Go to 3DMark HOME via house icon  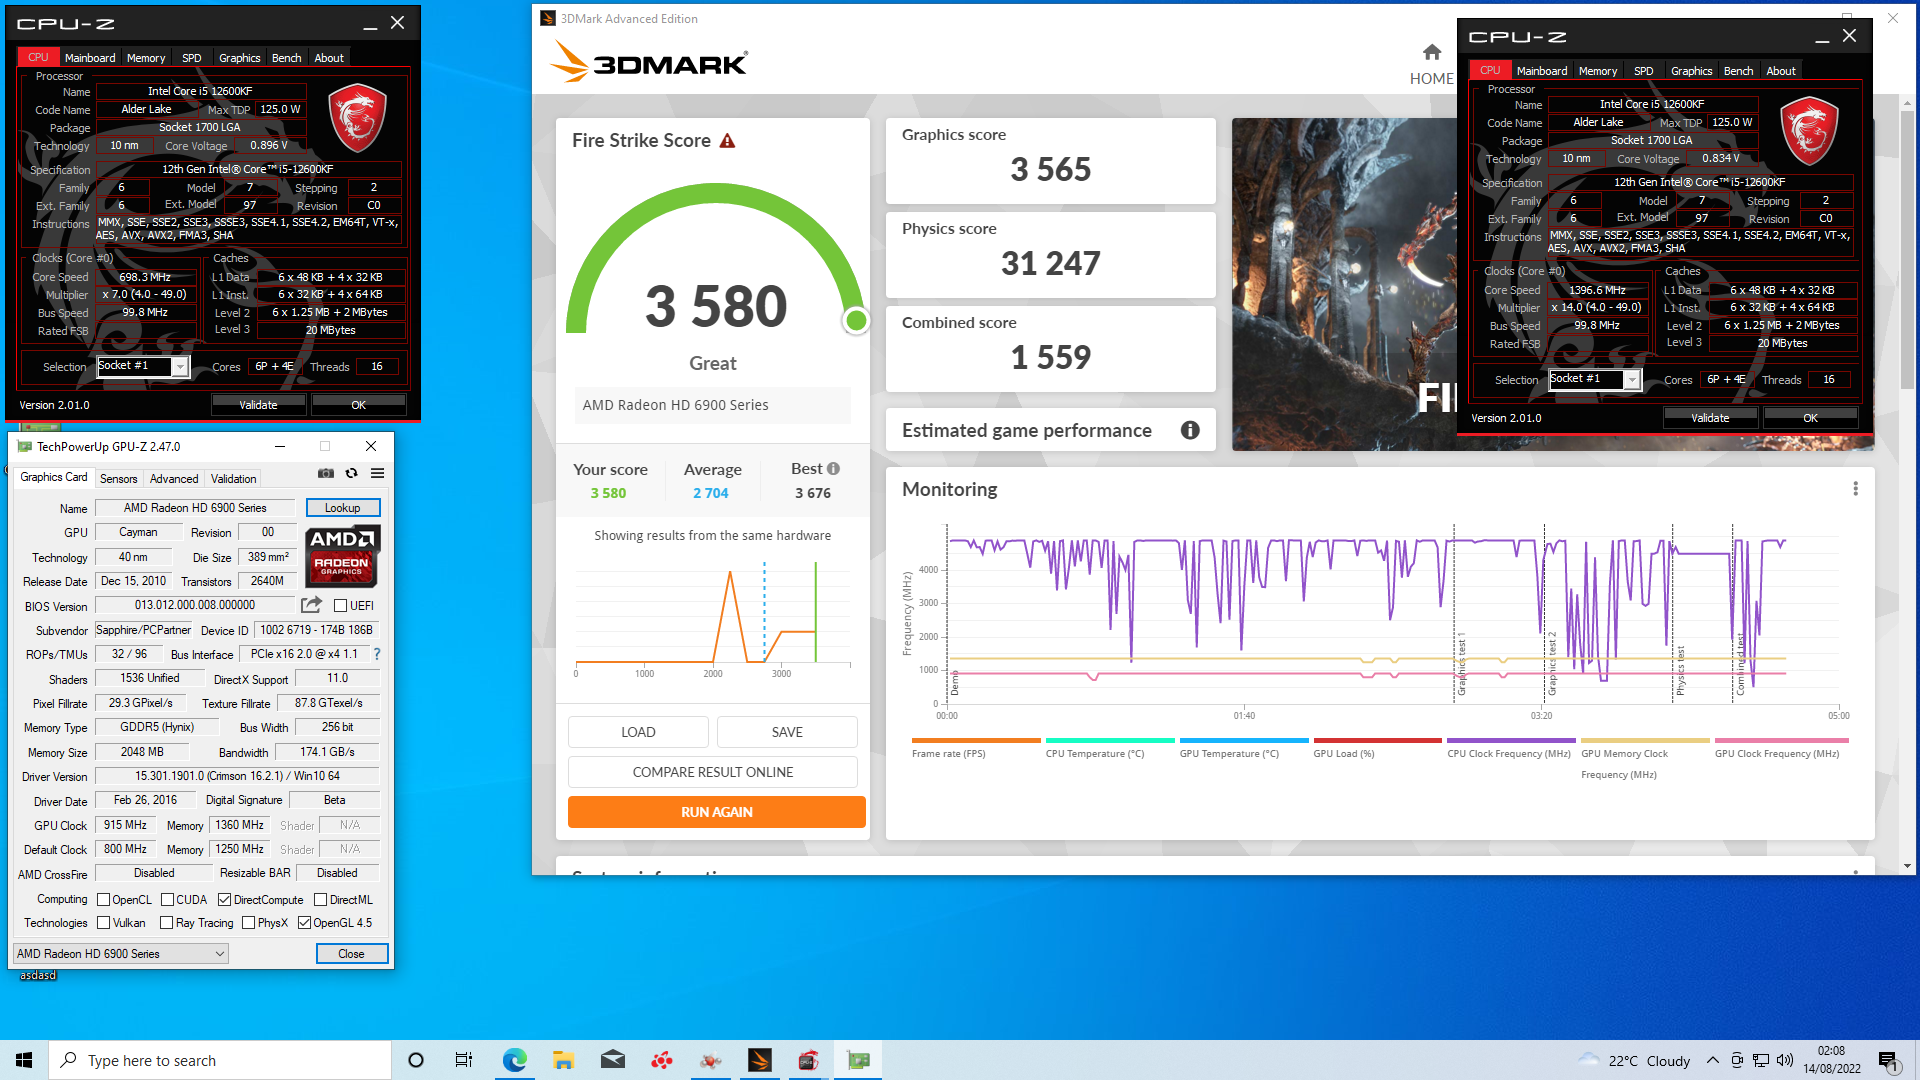click(1432, 53)
